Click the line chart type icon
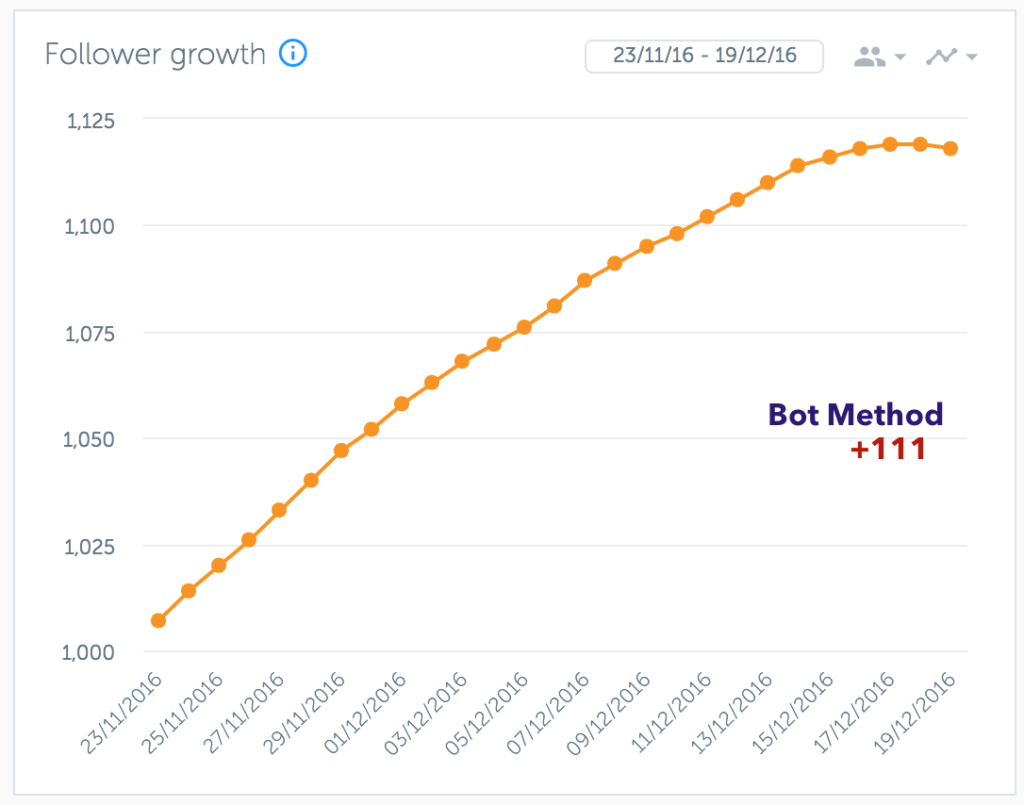The width and height of the screenshot is (1024, 805). tap(941, 56)
